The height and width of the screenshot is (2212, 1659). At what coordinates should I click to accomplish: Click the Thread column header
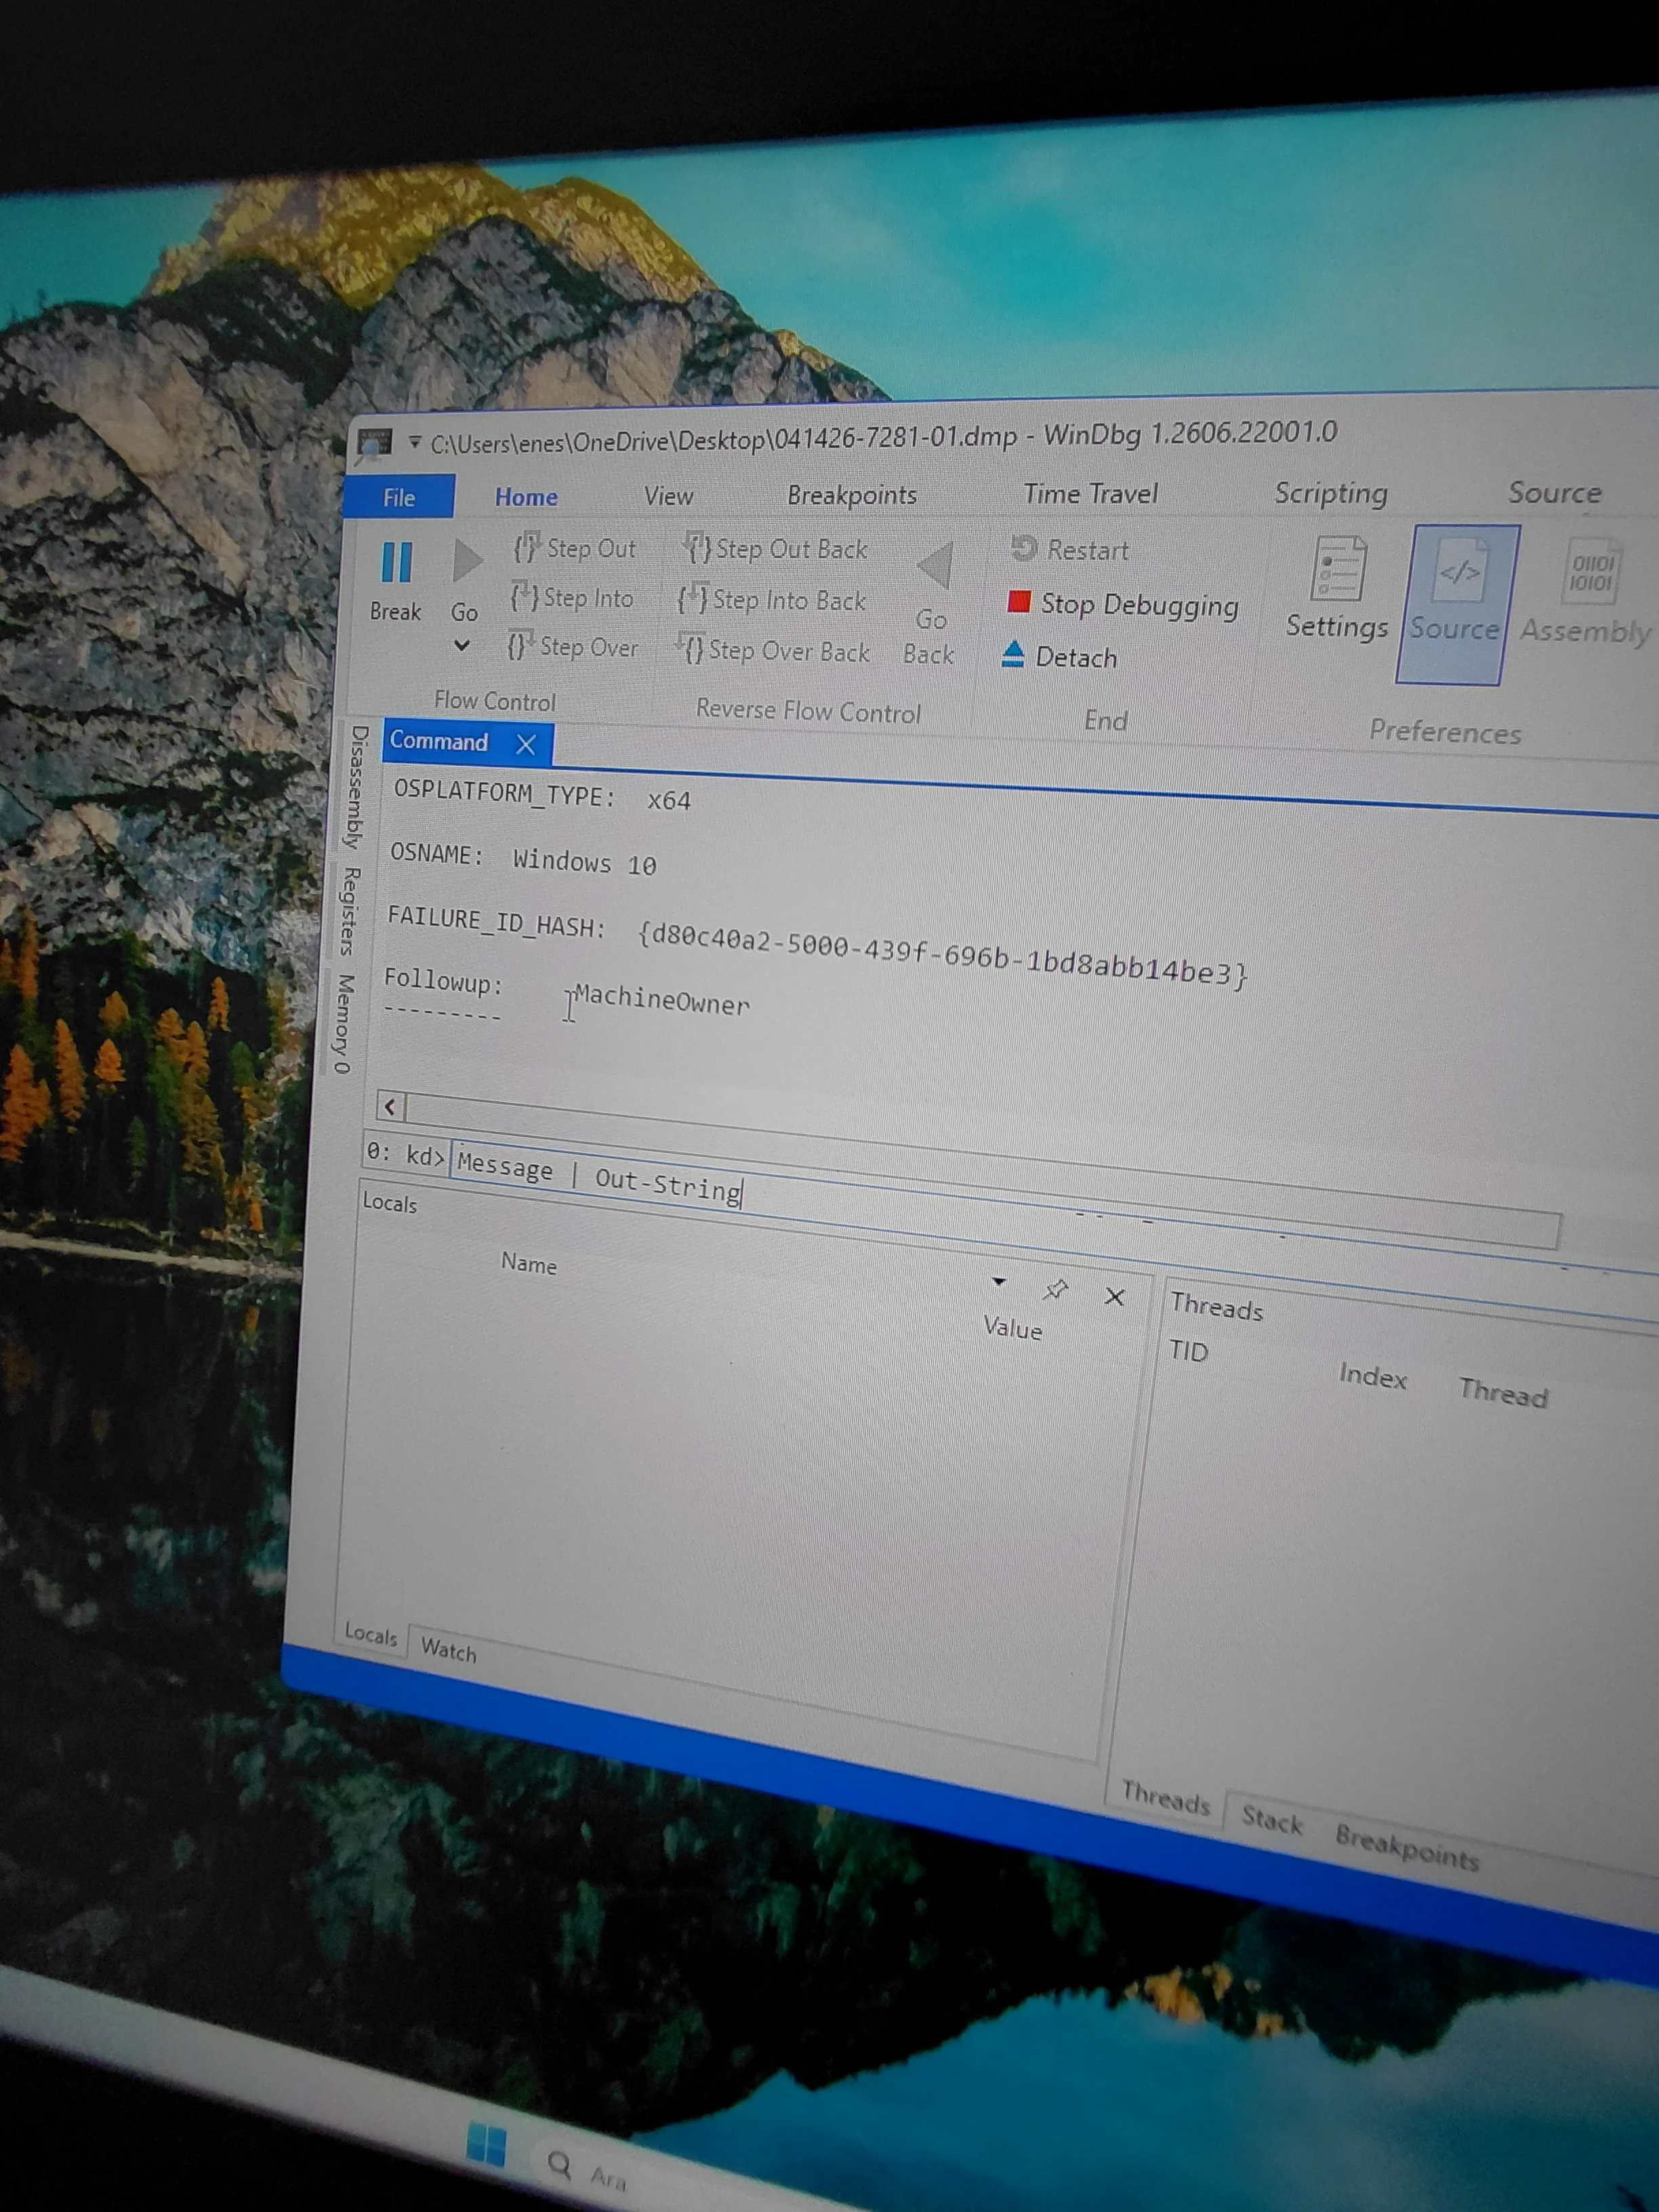pyautogui.click(x=1503, y=1392)
